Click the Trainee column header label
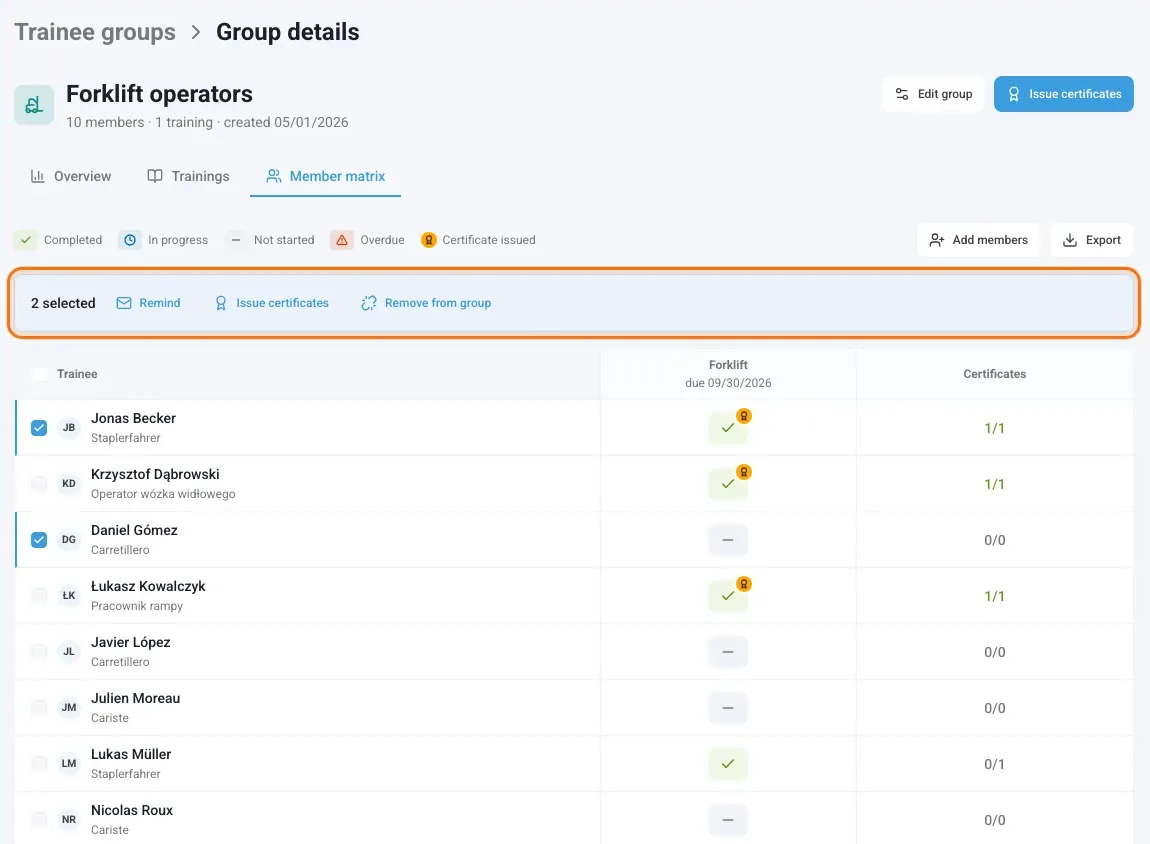 tap(77, 374)
